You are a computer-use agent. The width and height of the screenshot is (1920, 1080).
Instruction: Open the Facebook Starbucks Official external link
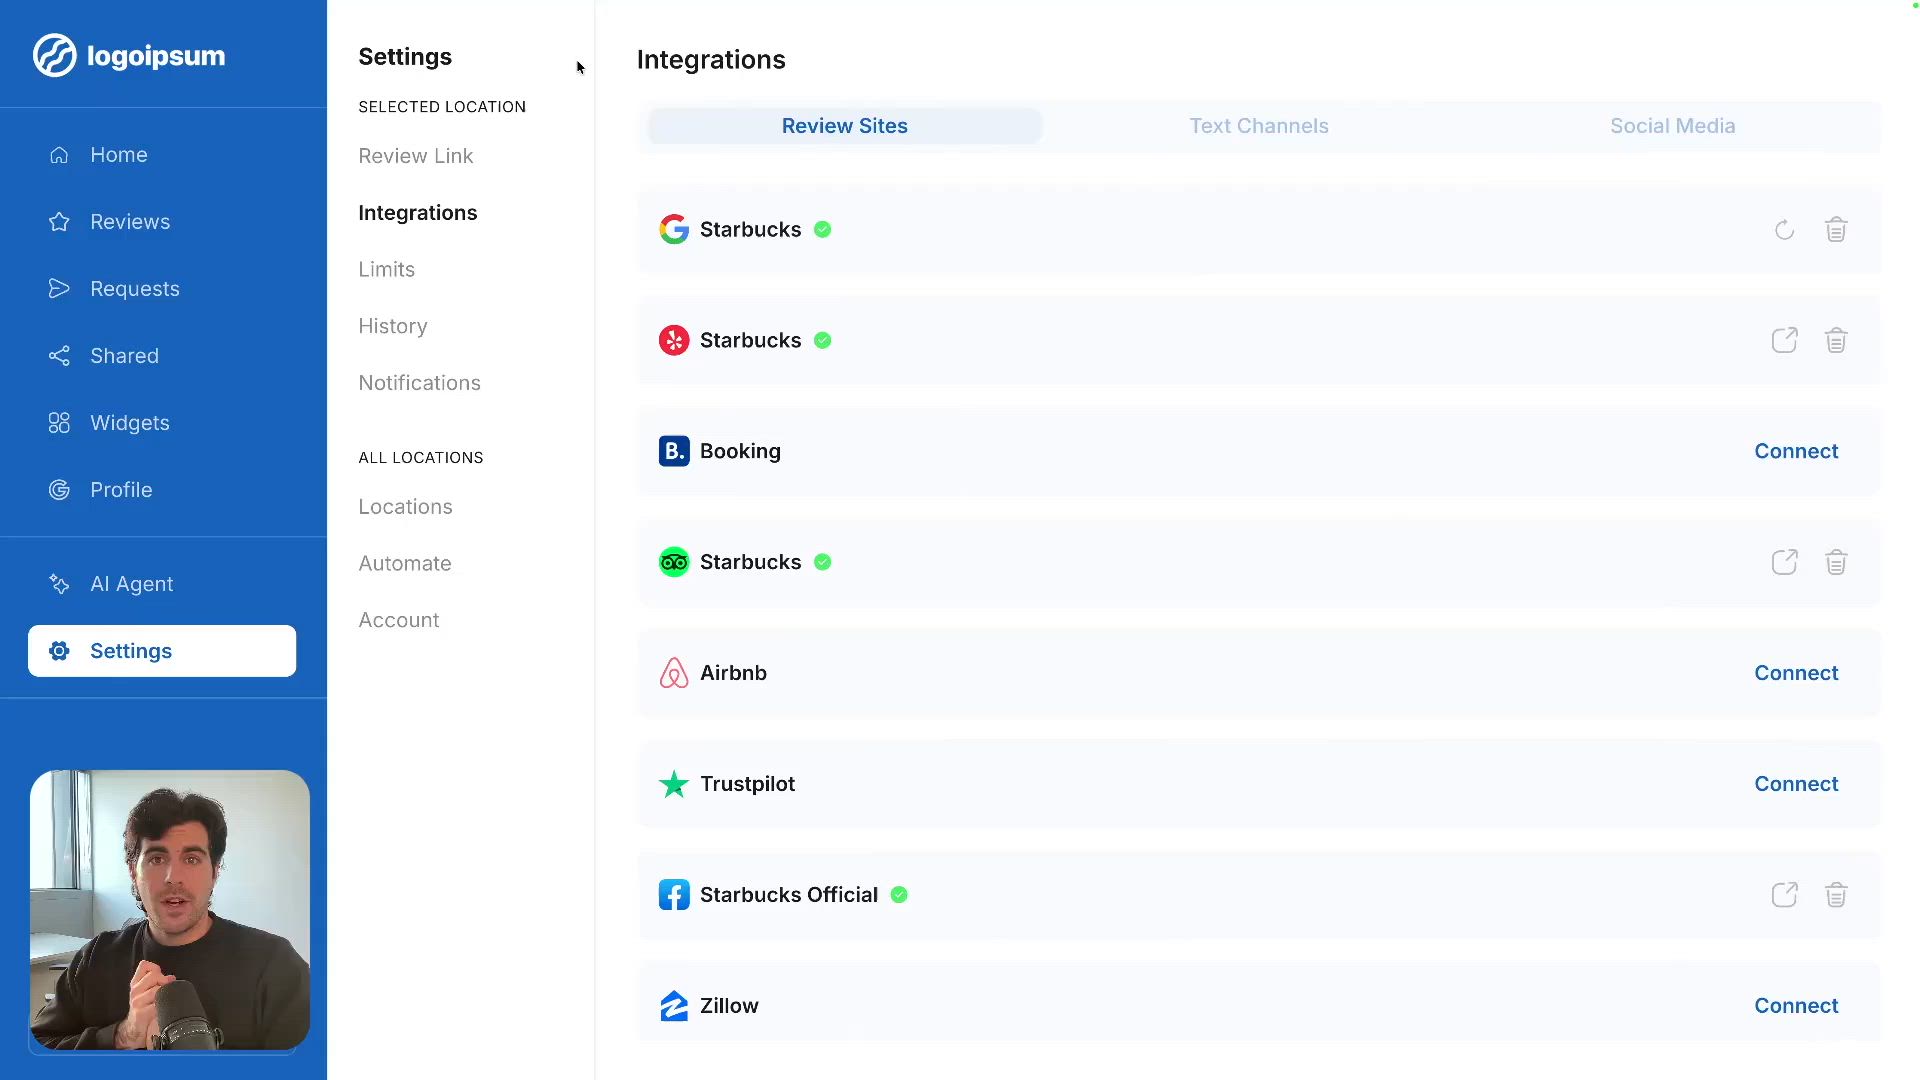(x=1784, y=895)
